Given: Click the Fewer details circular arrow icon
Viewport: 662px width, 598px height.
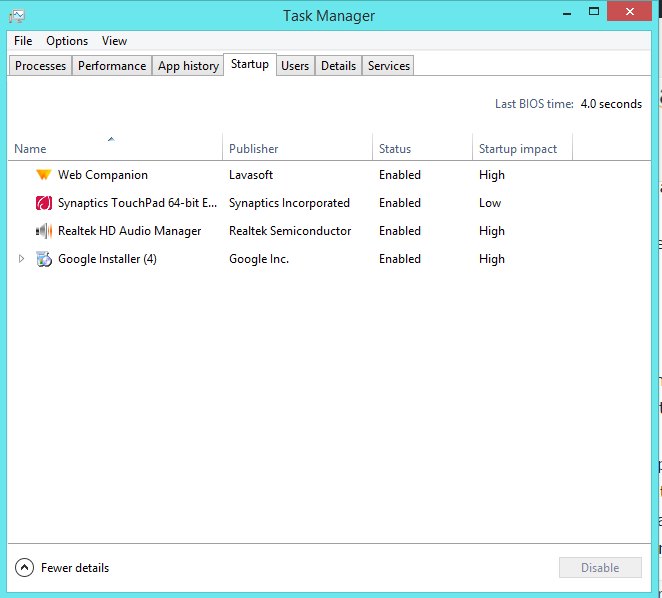Looking at the screenshot, I should (24, 568).
